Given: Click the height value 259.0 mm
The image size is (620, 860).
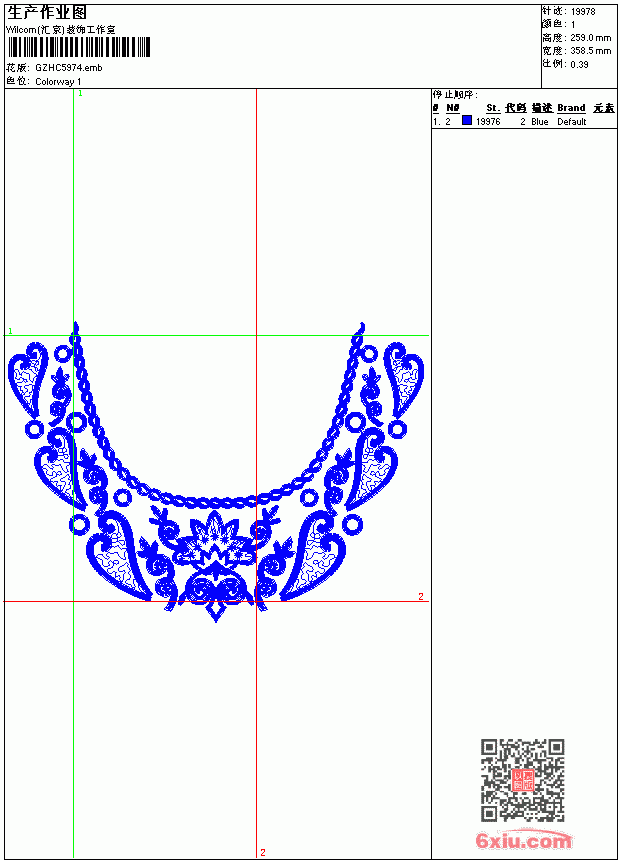Looking at the screenshot, I should [x=590, y=38].
